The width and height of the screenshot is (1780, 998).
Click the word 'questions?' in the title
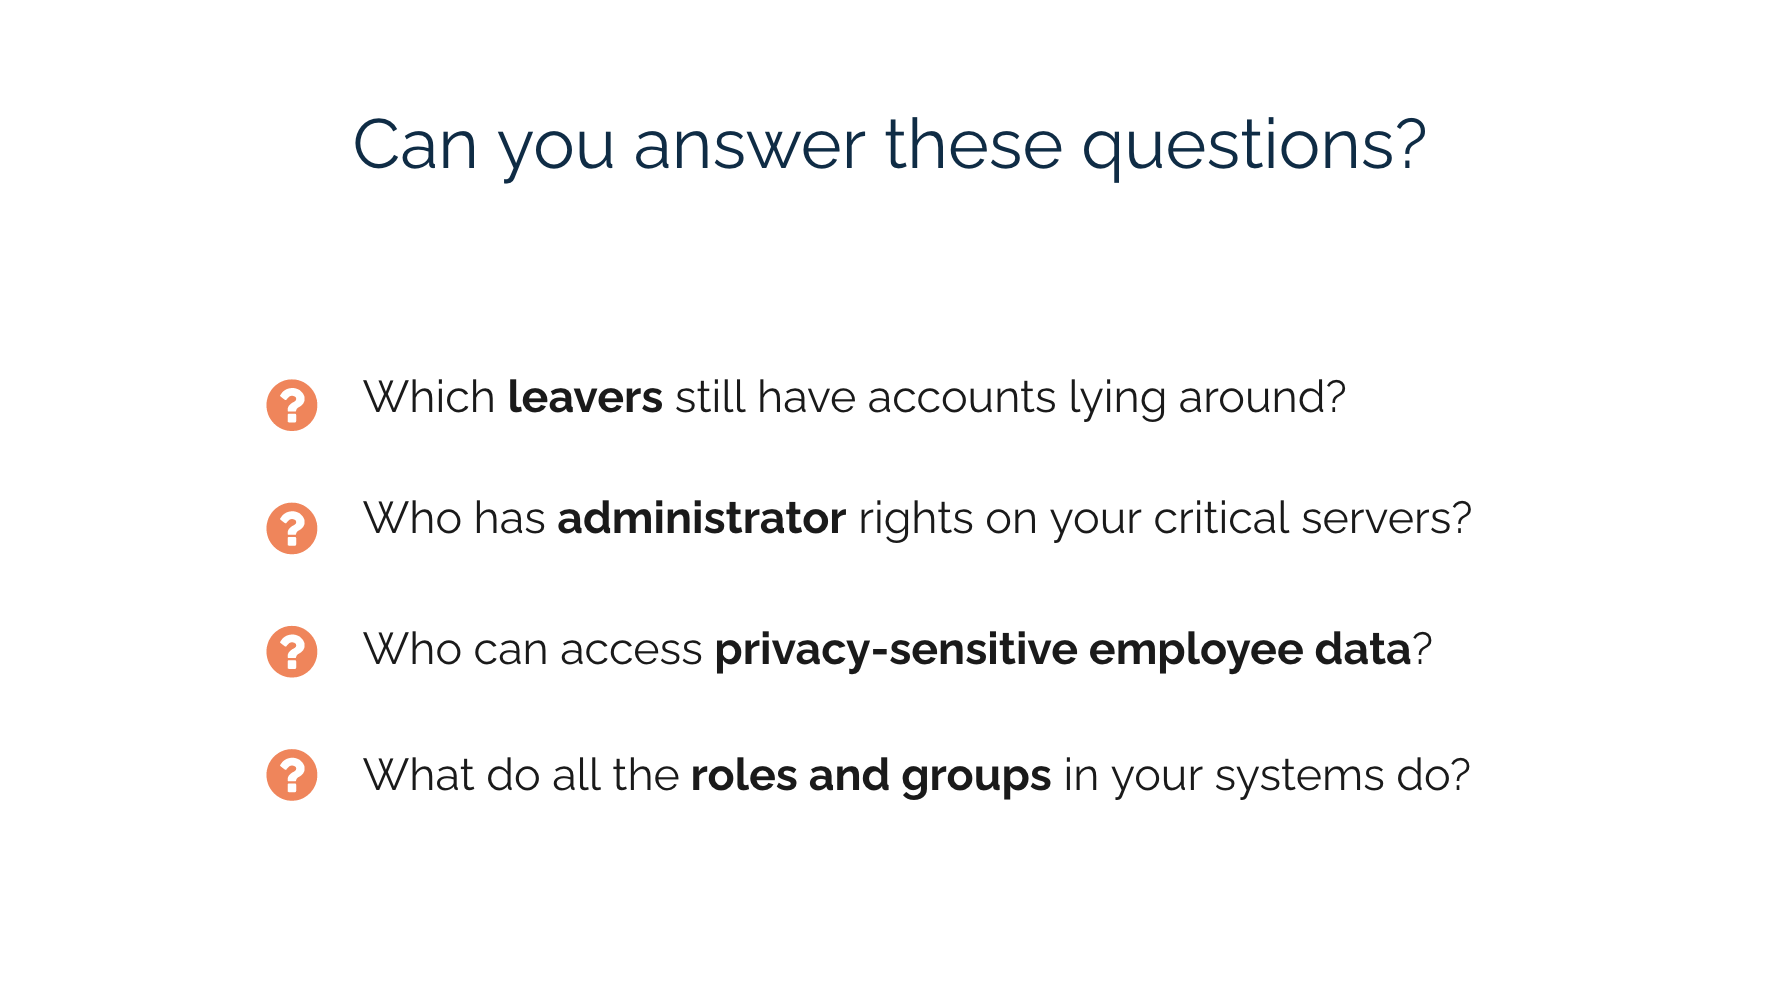click(1254, 148)
